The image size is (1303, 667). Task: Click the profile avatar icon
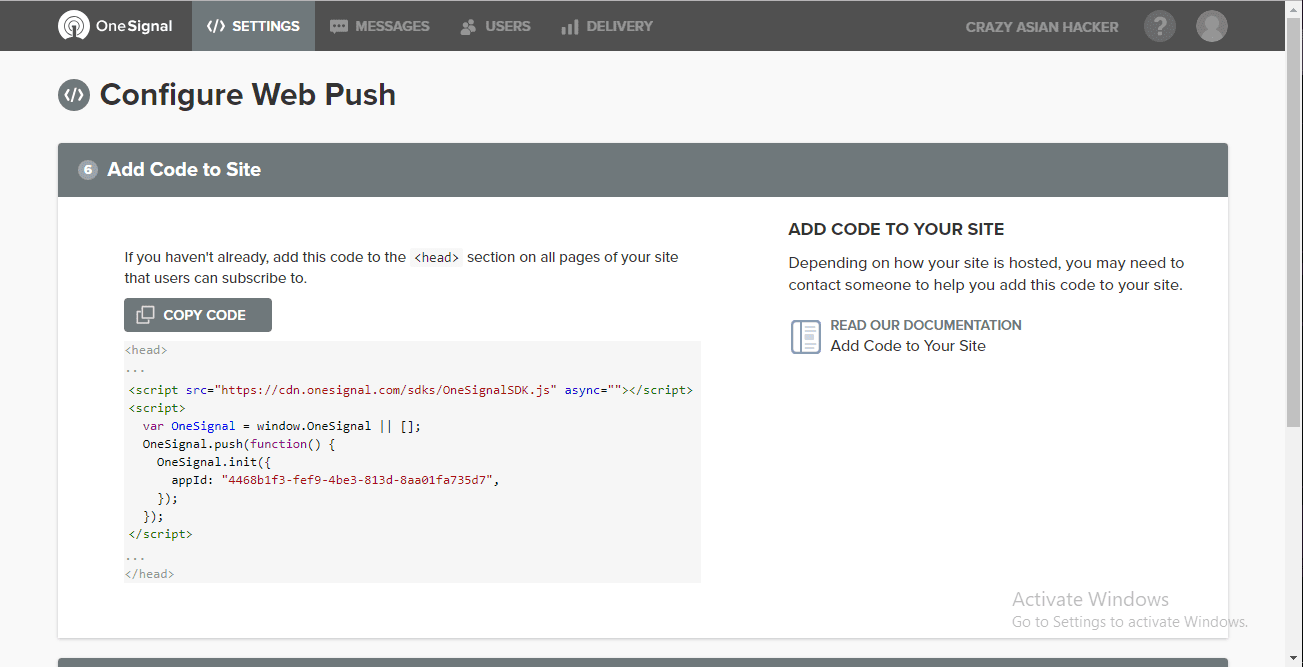[x=1211, y=25]
